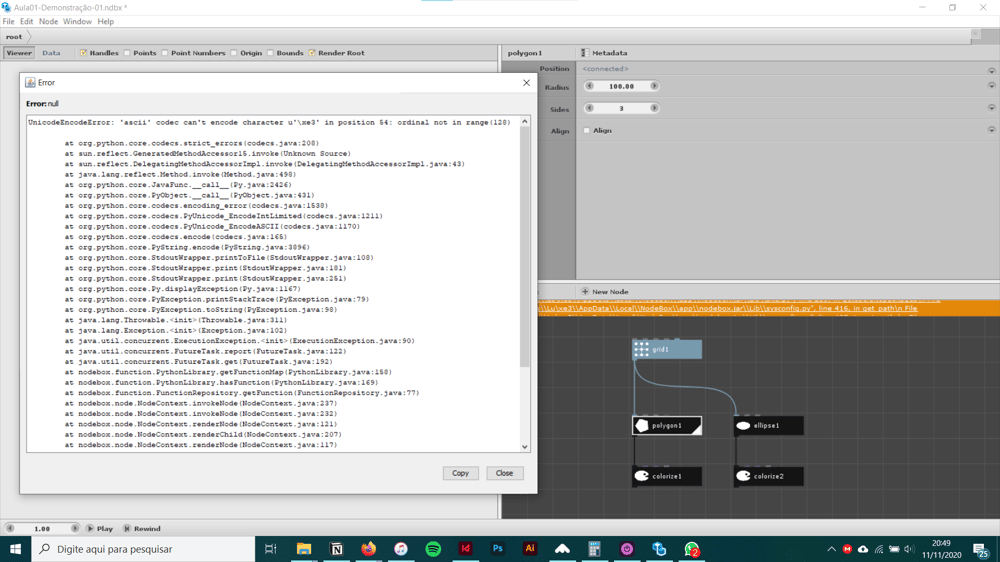Open Task View from the taskbar

[x=270, y=549]
